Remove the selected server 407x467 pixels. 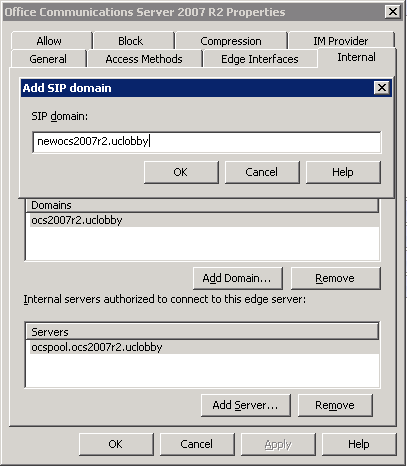(335, 405)
